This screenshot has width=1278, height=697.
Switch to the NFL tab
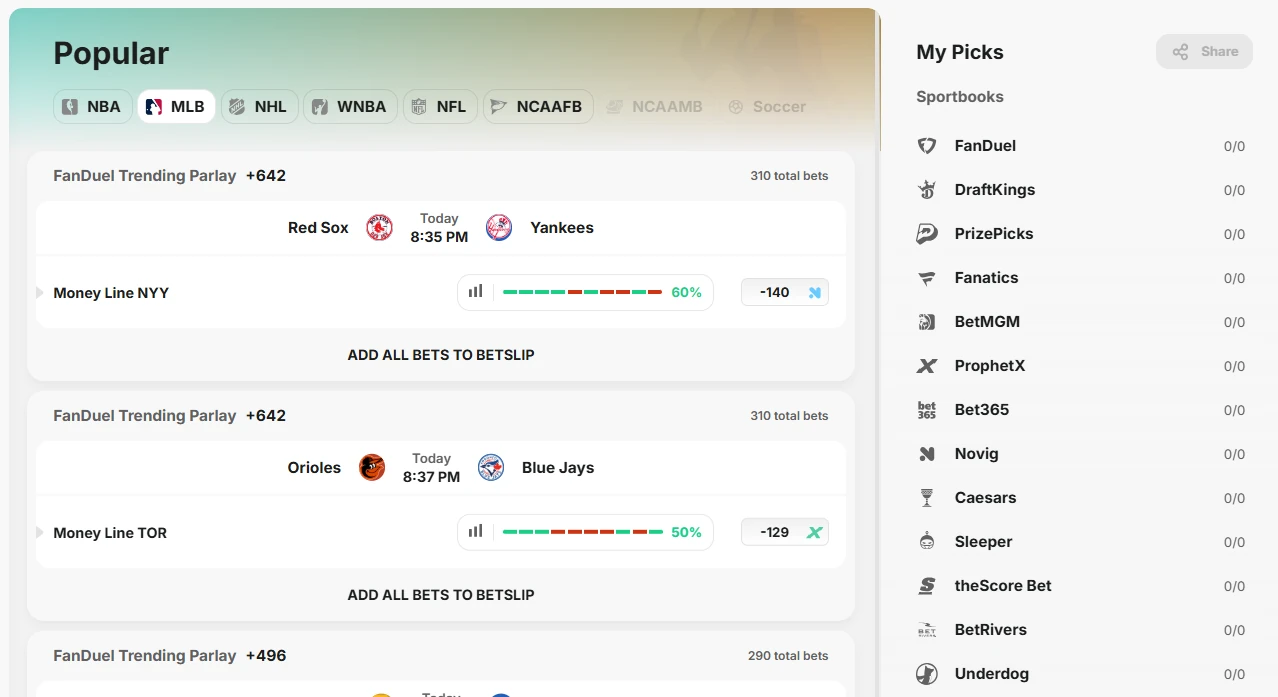pyautogui.click(x=440, y=107)
